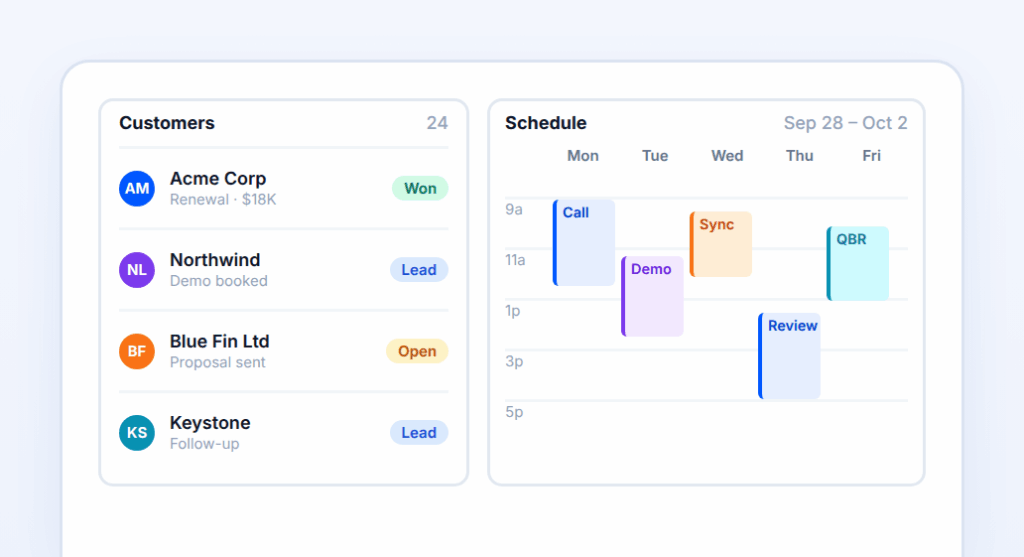The height and width of the screenshot is (557, 1024).
Task: Click the customers count 24
Action: pyautogui.click(x=437, y=123)
